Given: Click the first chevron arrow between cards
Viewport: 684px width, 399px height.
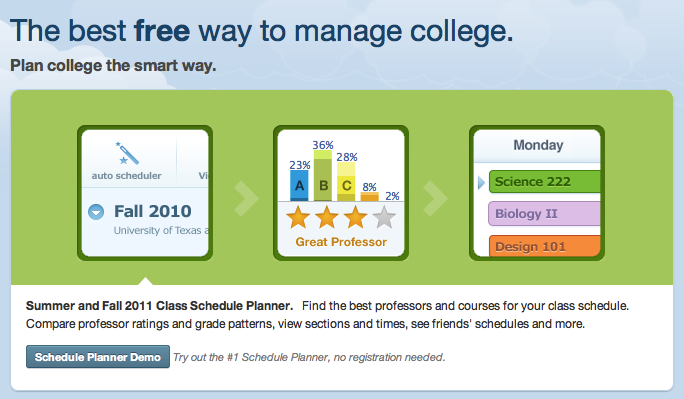Looking at the screenshot, I should [246, 198].
